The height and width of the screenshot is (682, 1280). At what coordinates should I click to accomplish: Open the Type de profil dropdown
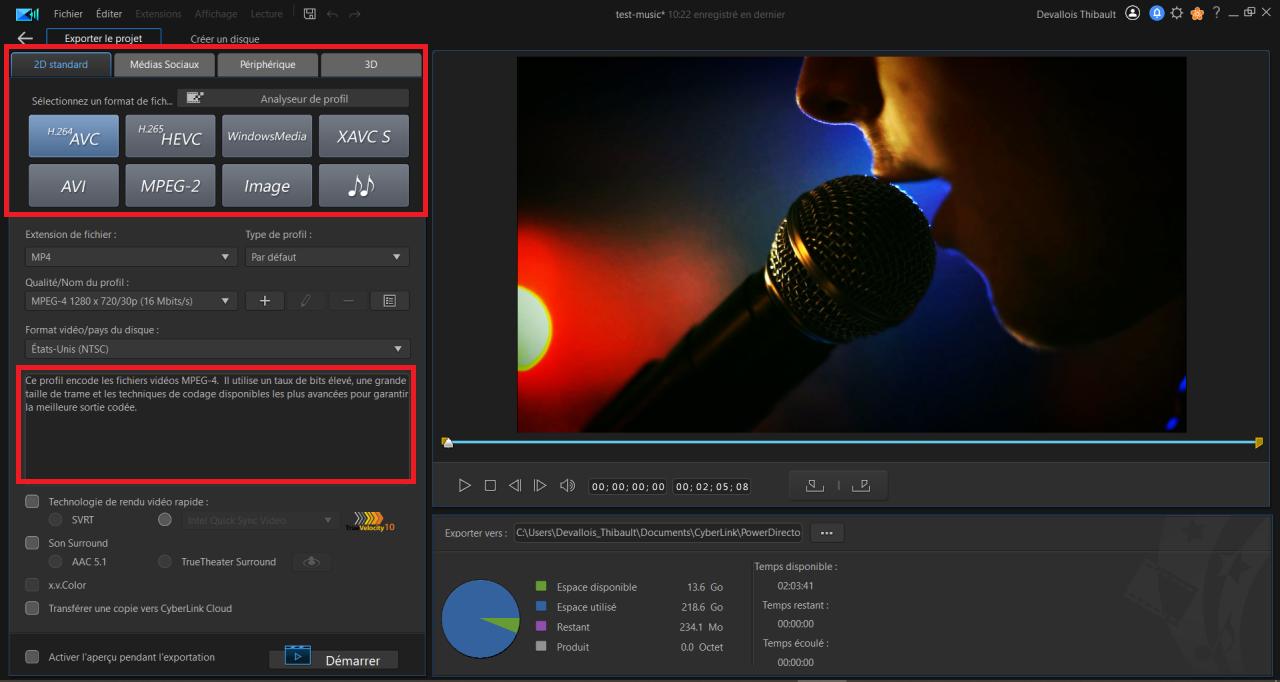click(x=327, y=257)
